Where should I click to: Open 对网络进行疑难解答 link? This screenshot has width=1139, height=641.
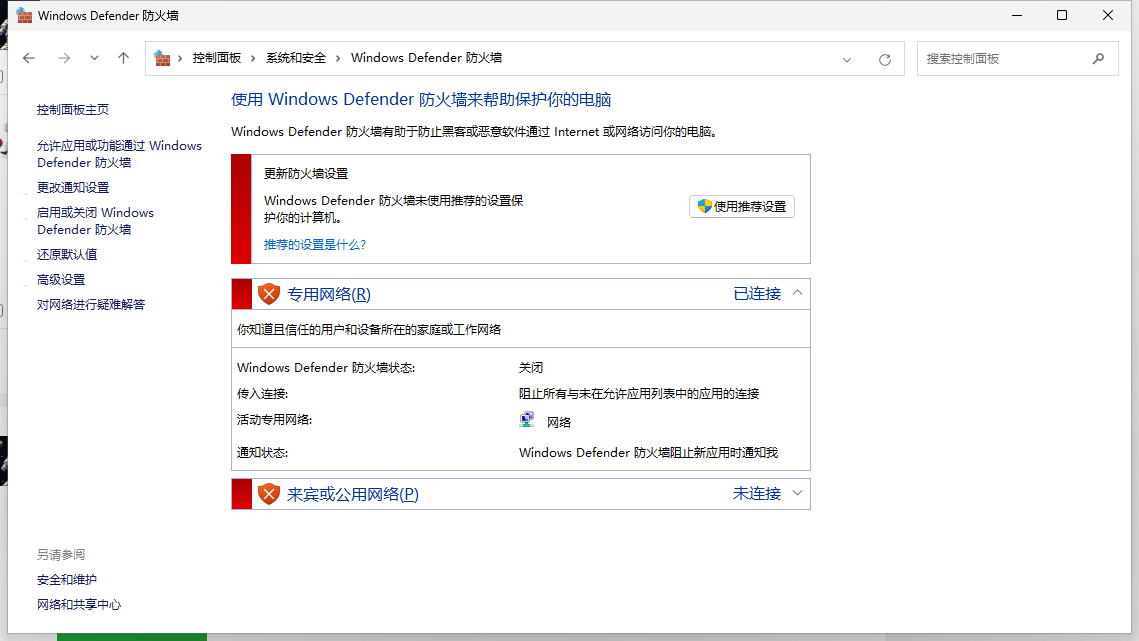tap(91, 305)
